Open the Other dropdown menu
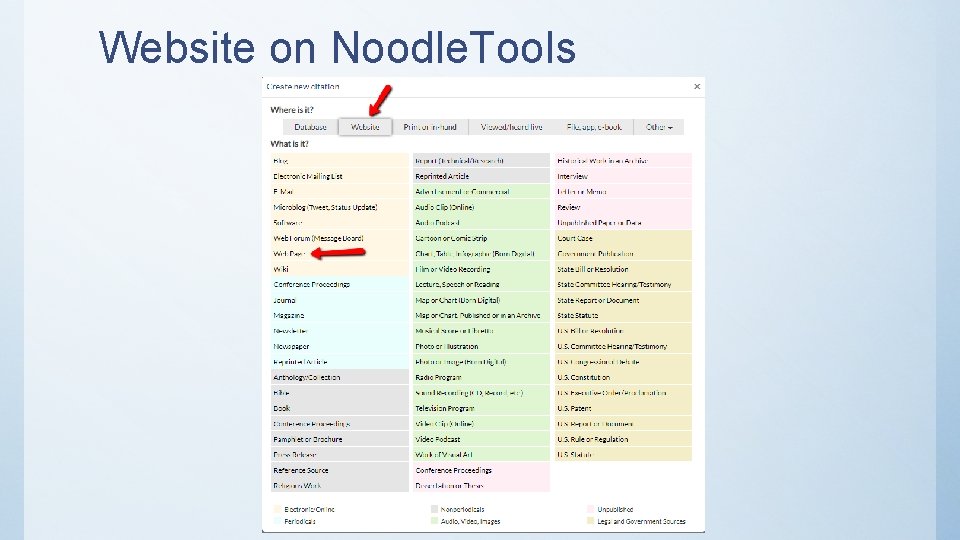The image size is (960, 540). pyautogui.click(x=659, y=127)
